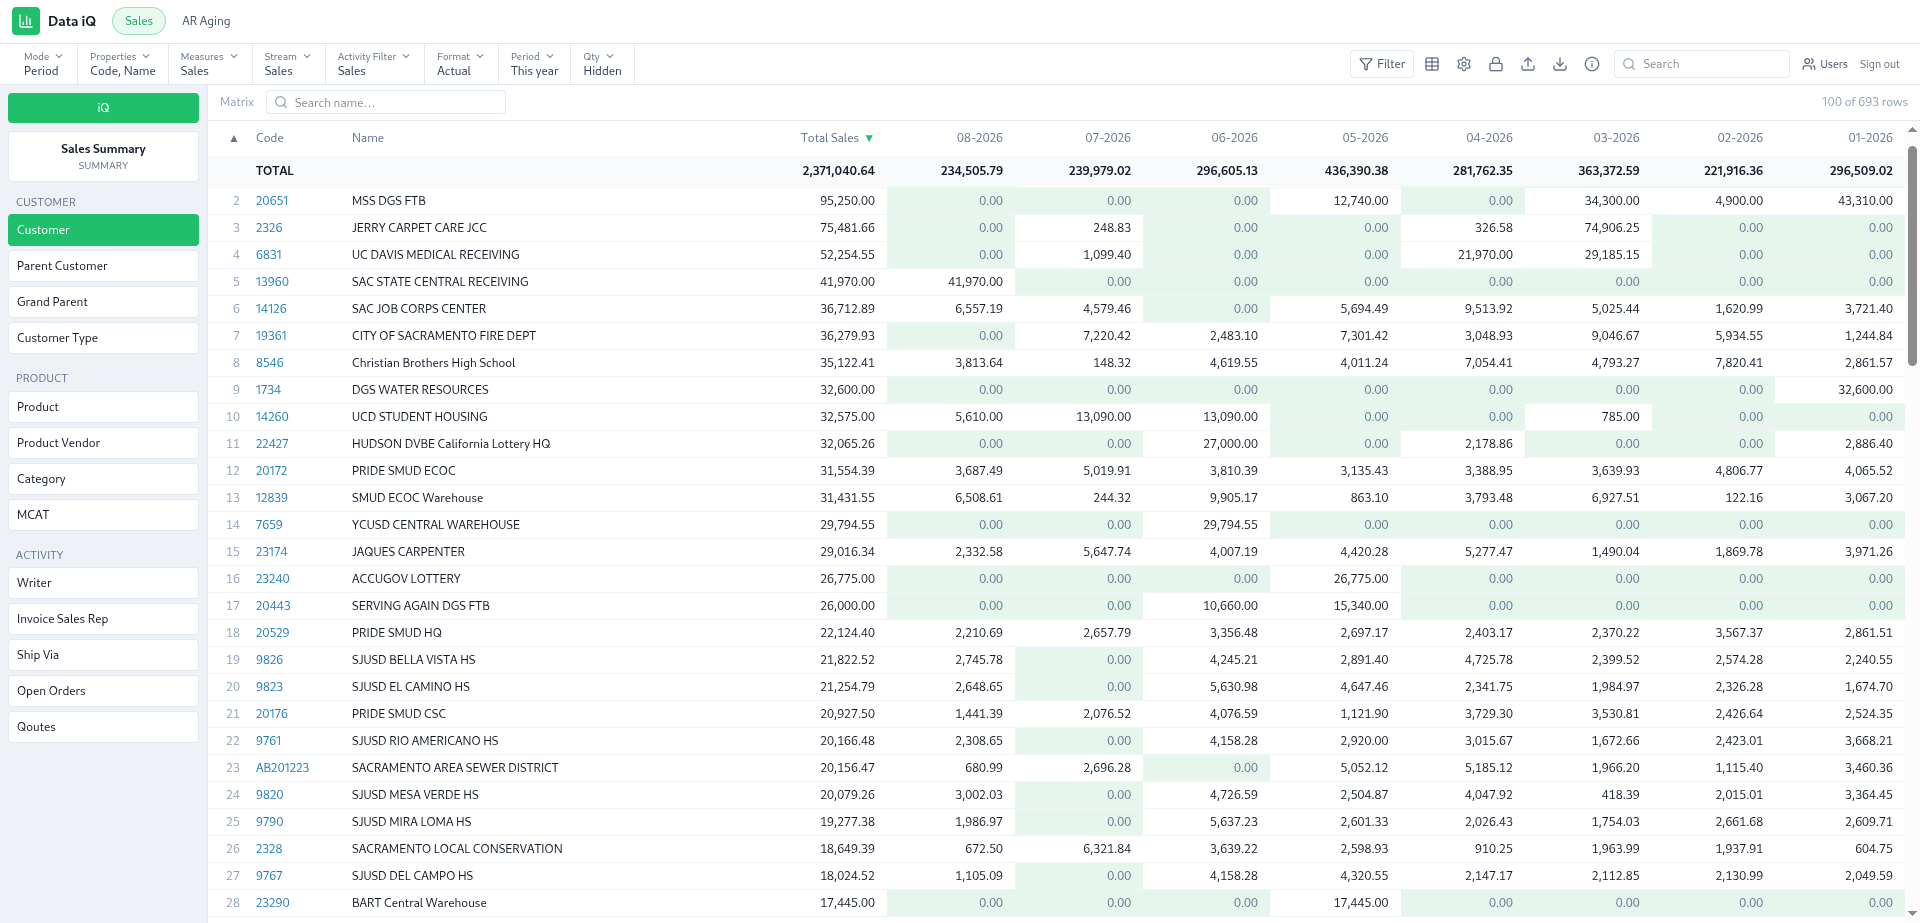Toggle the sort arrow beside Code header
This screenshot has width=1920, height=923.
coord(234,139)
